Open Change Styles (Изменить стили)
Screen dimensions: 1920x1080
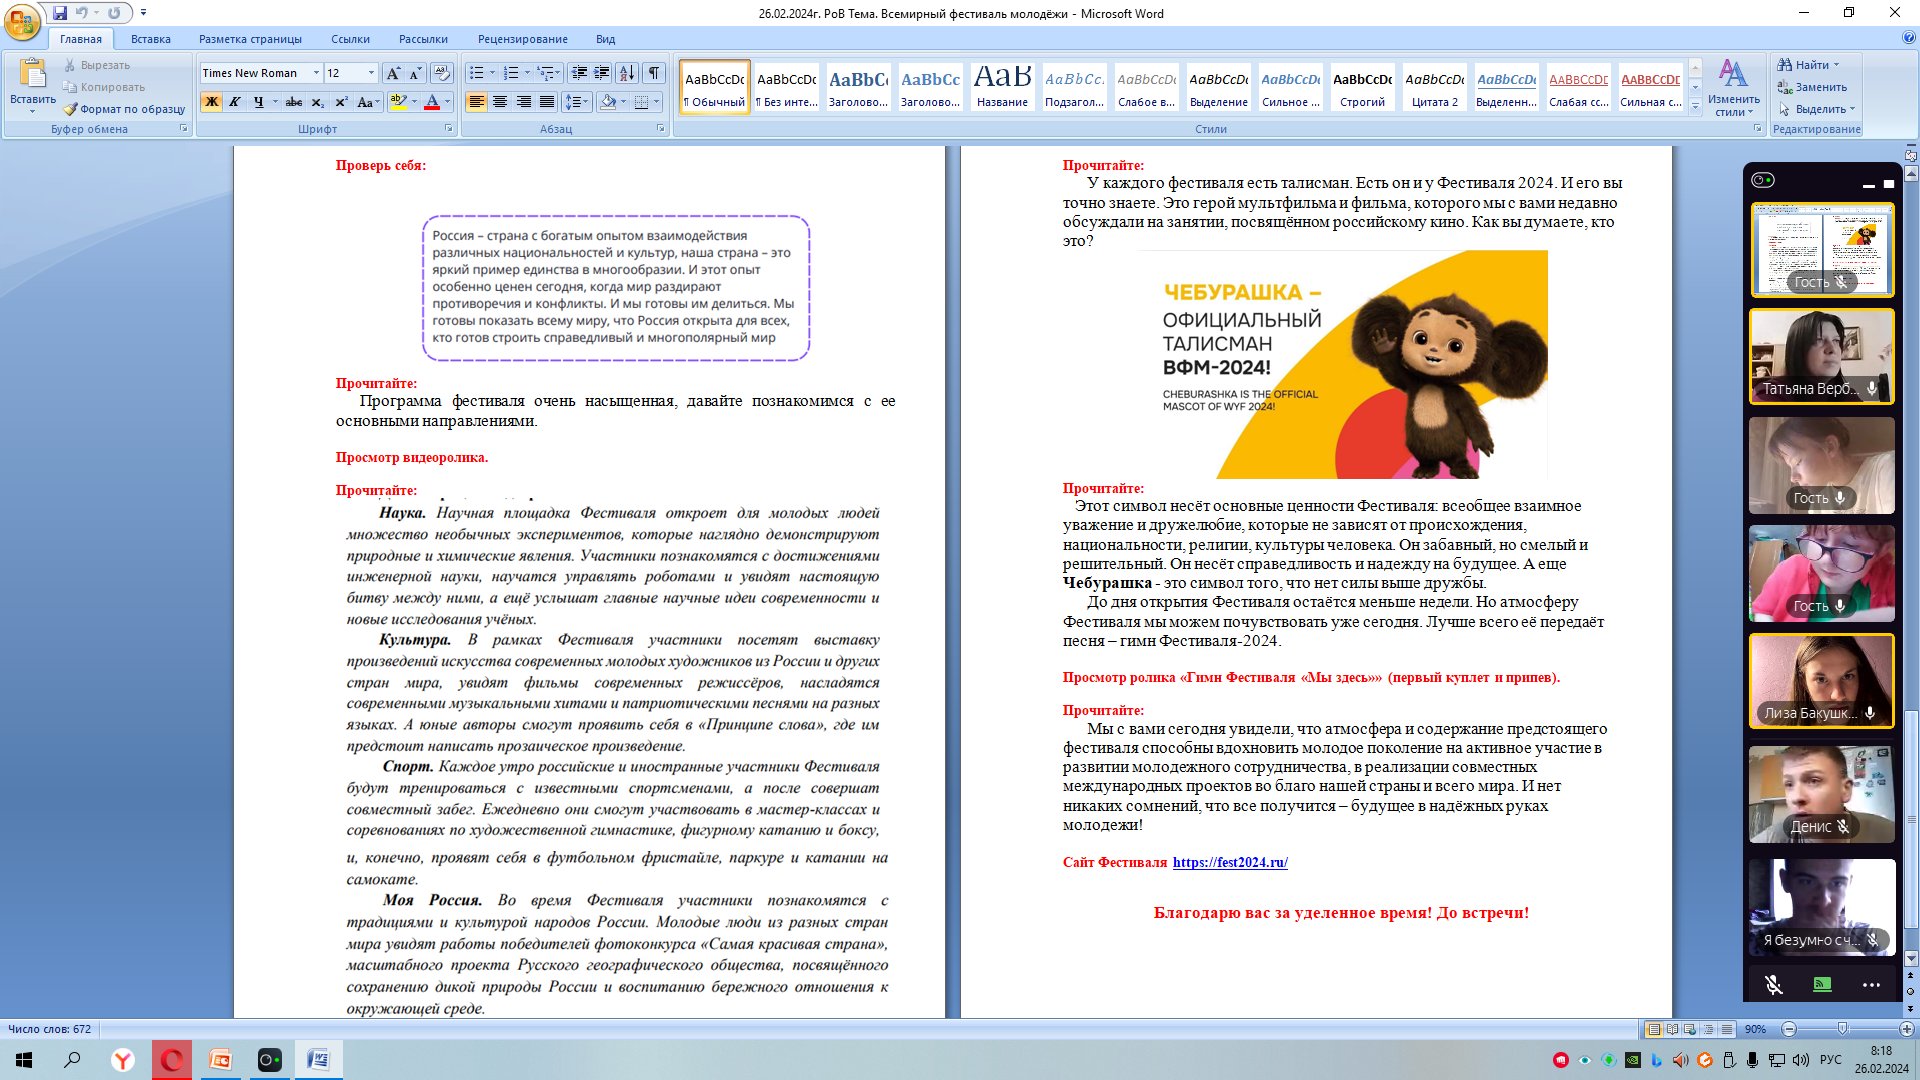click(1734, 88)
